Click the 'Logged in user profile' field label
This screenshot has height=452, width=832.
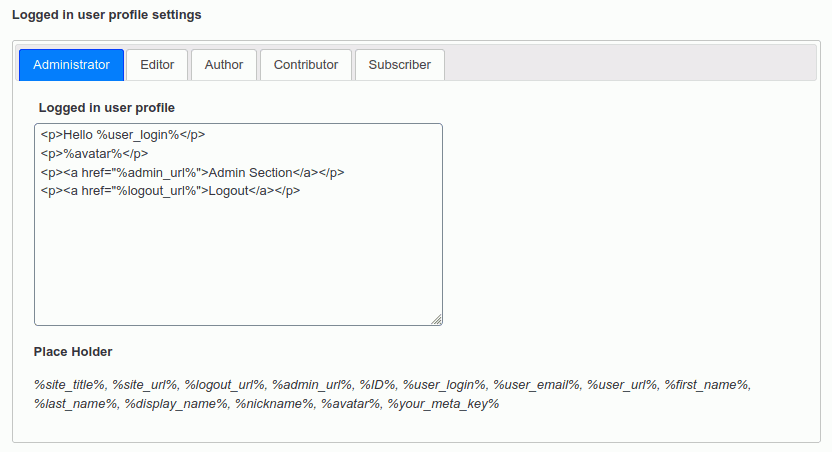107,107
